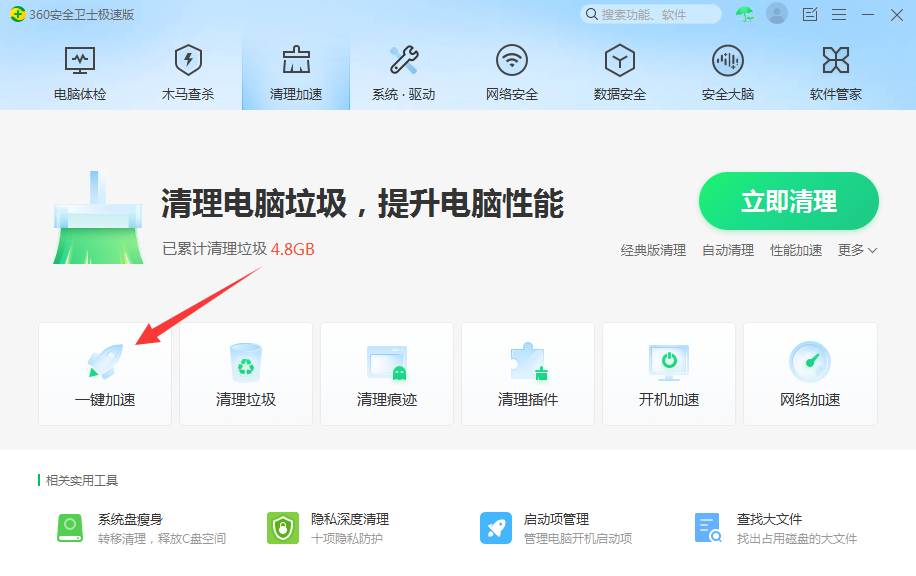Open the 木马查杀 shield icon

pos(188,60)
